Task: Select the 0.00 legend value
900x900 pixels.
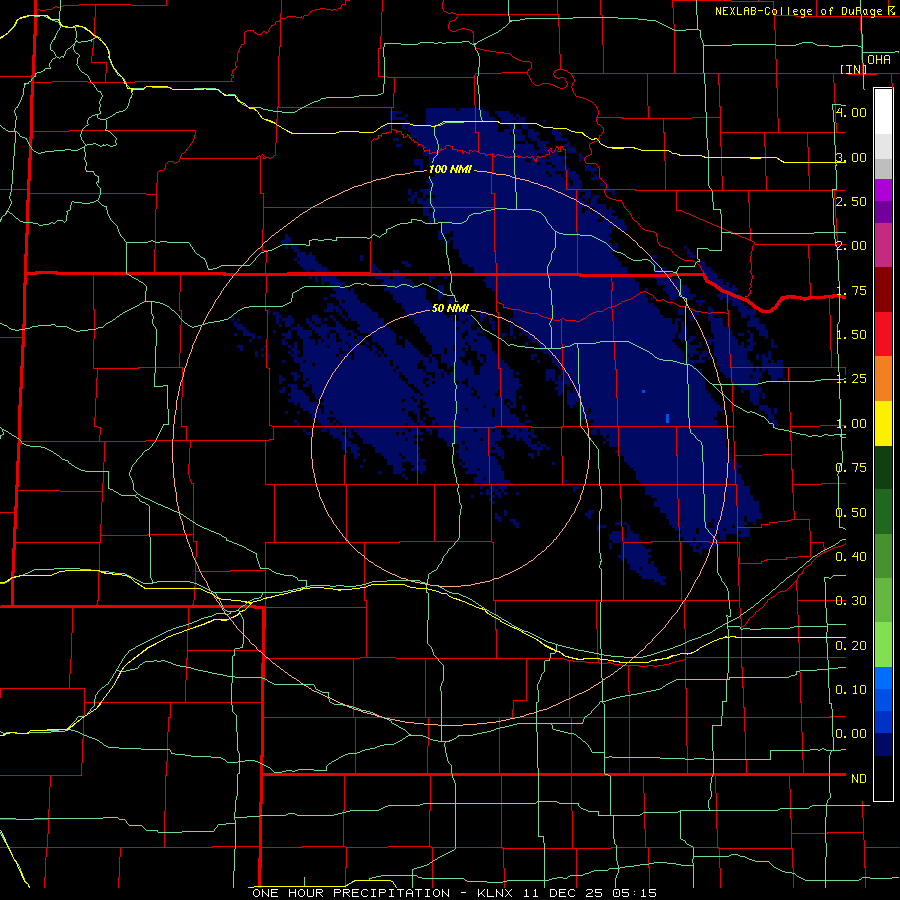Action: coord(851,734)
